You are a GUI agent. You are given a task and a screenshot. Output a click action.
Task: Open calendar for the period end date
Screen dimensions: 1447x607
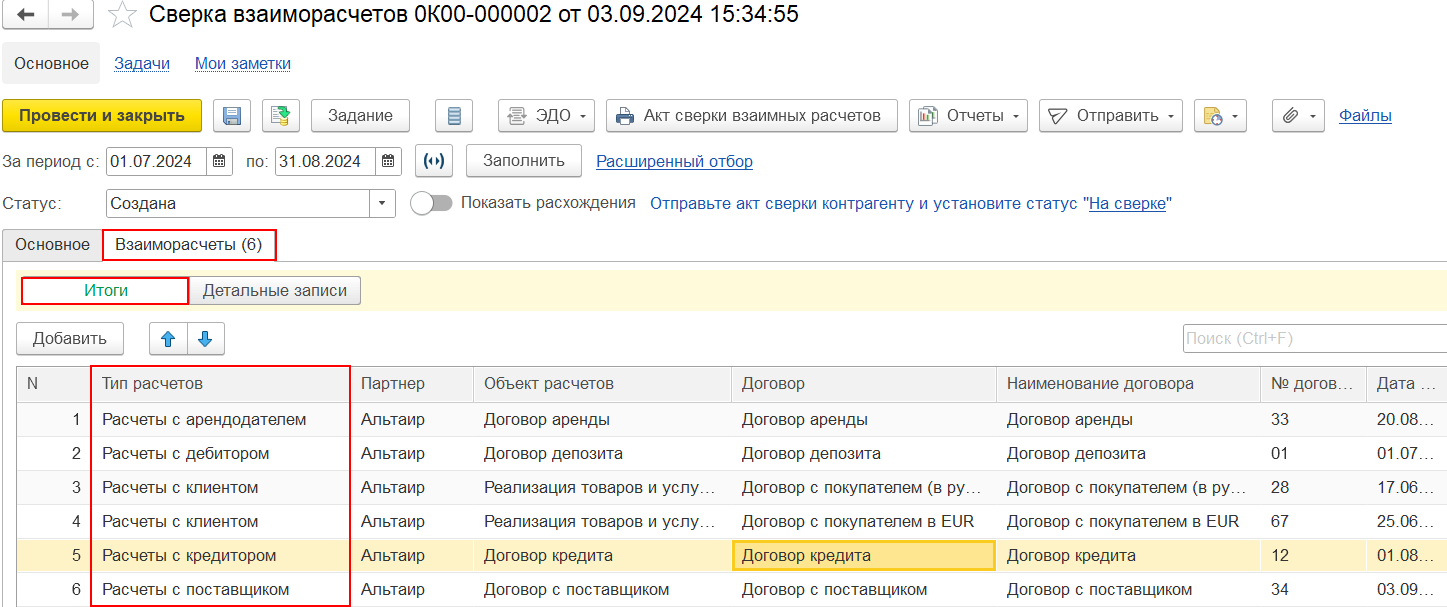pos(389,161)
